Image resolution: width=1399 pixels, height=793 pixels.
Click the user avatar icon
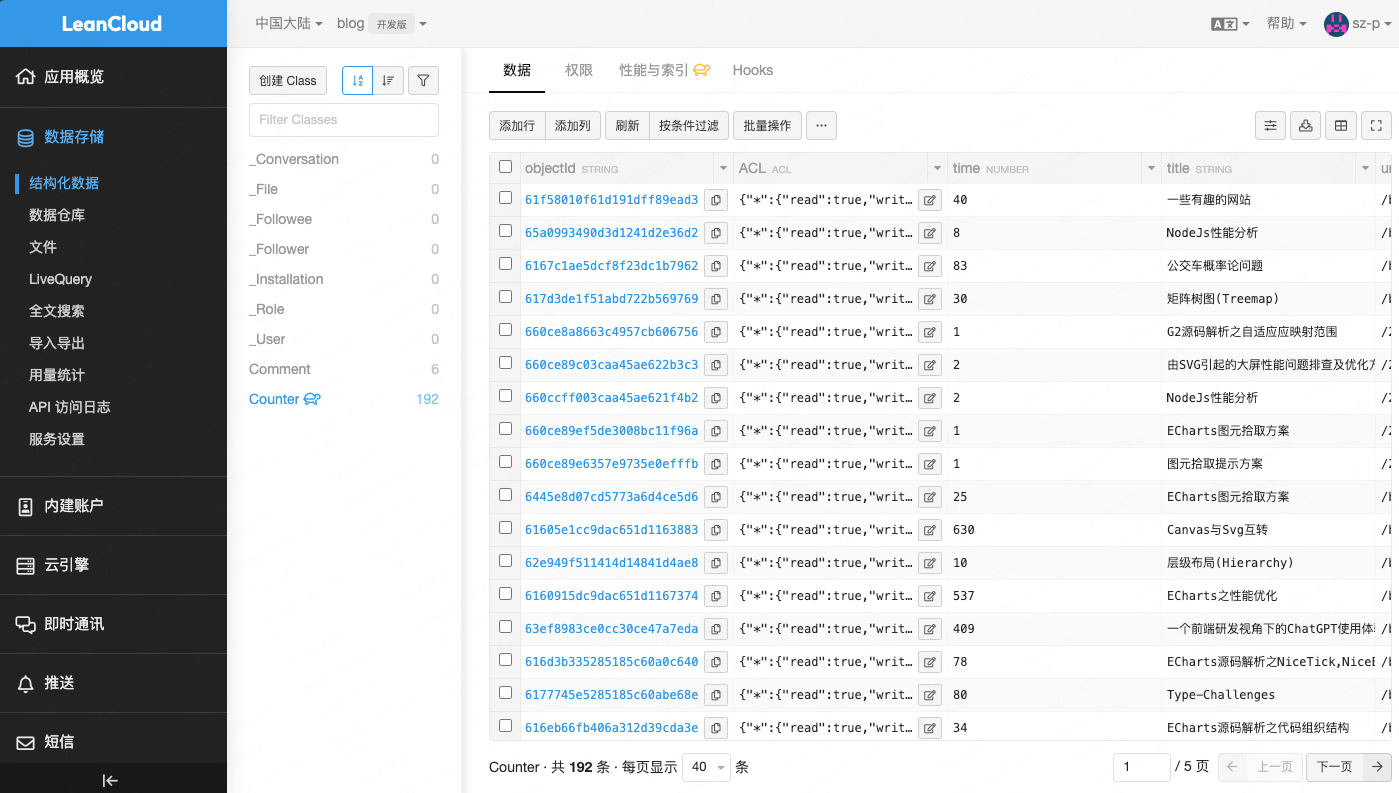1336,24
